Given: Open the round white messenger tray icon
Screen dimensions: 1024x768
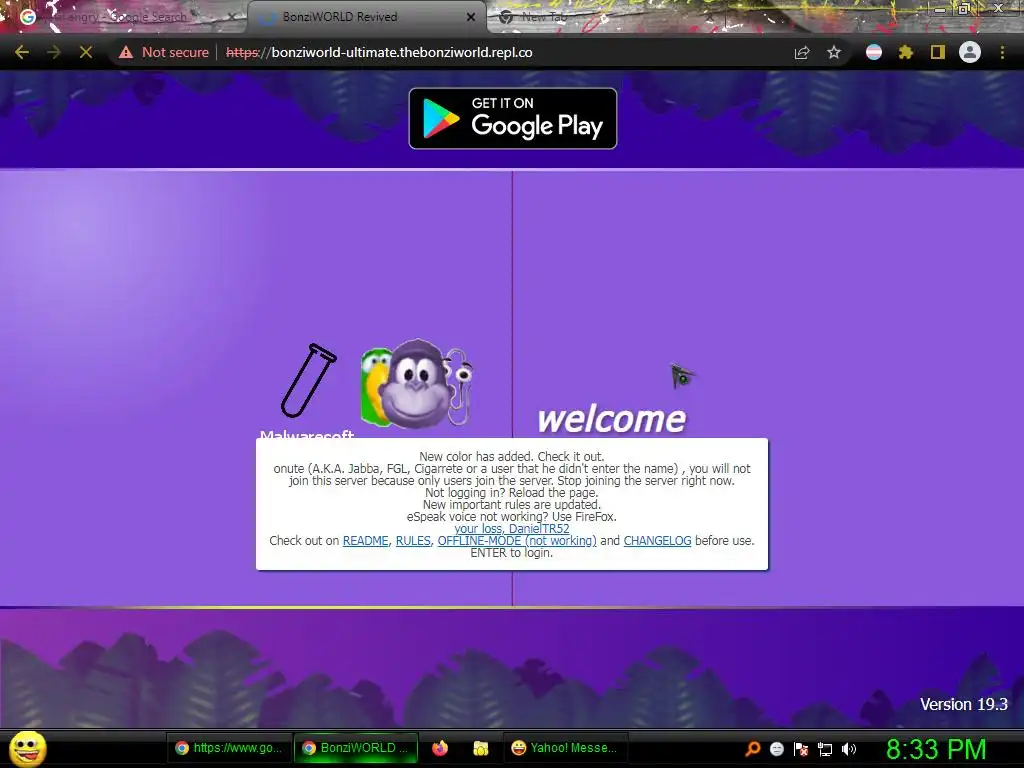Looking at the screenshot, I should 776,749.
